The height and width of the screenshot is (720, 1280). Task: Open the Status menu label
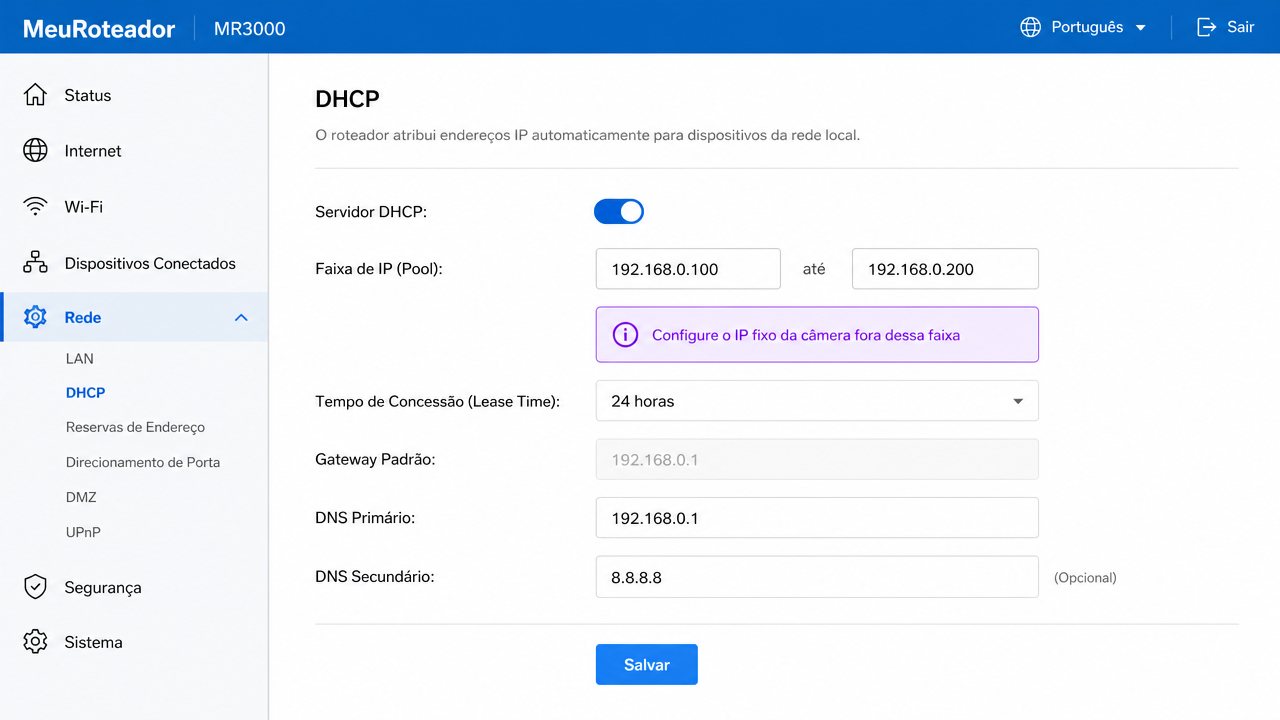pos(88,95)
